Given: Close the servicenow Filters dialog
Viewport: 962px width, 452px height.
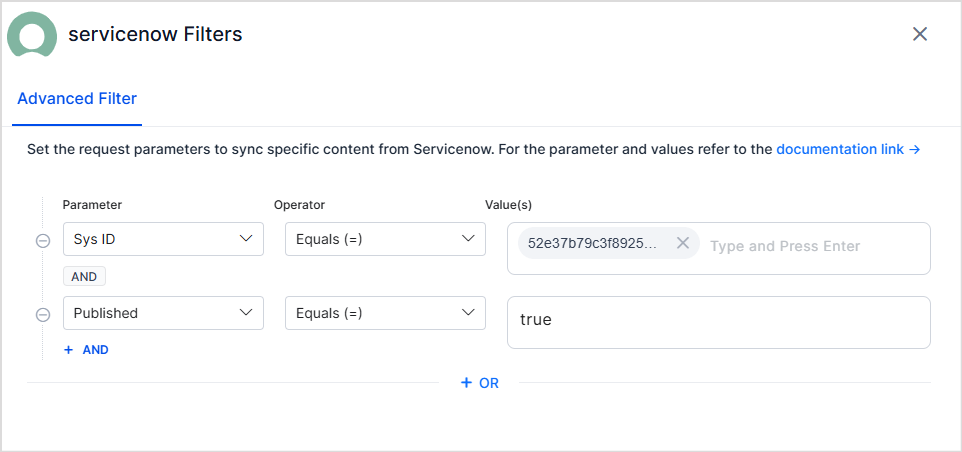Looking at the screenshot, I should tap(920, 34).
